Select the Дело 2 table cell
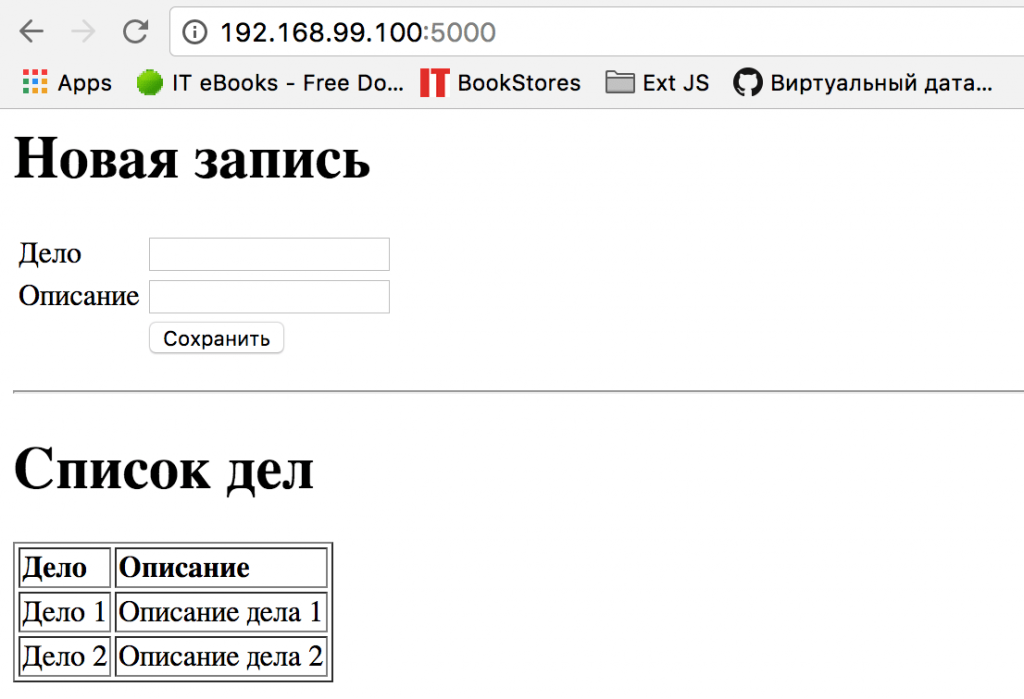Screen dimensions: 1024x699 [65, 656]
